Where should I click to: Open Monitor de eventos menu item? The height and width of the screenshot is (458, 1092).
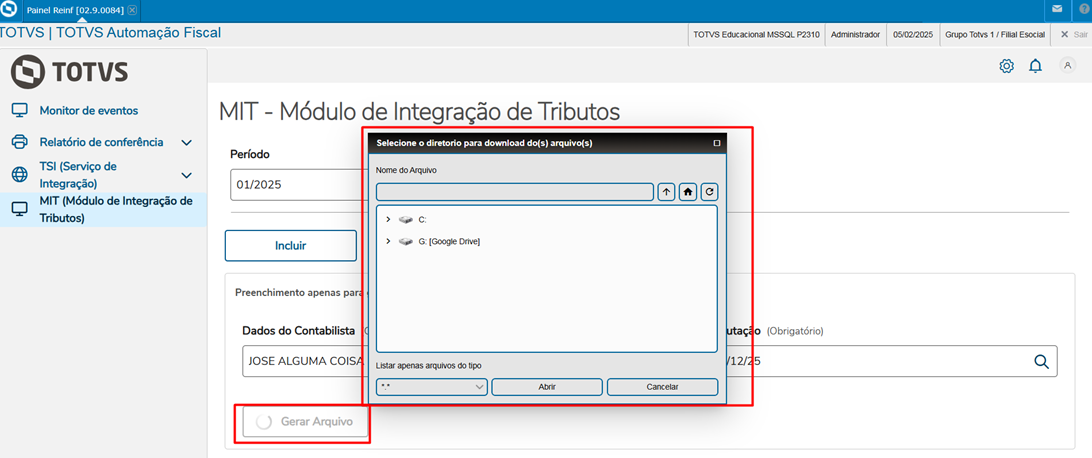(88, 111)
